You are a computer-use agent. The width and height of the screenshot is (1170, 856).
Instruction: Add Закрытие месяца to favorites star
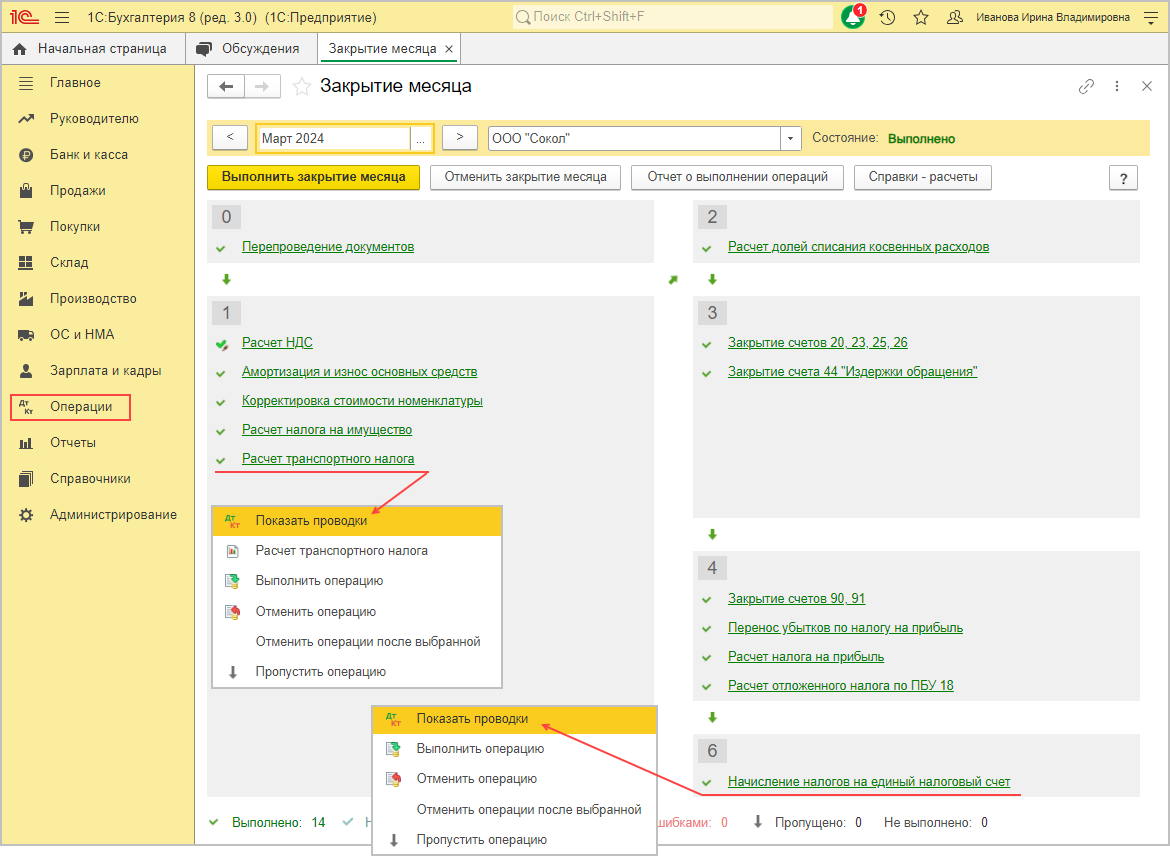301,87
